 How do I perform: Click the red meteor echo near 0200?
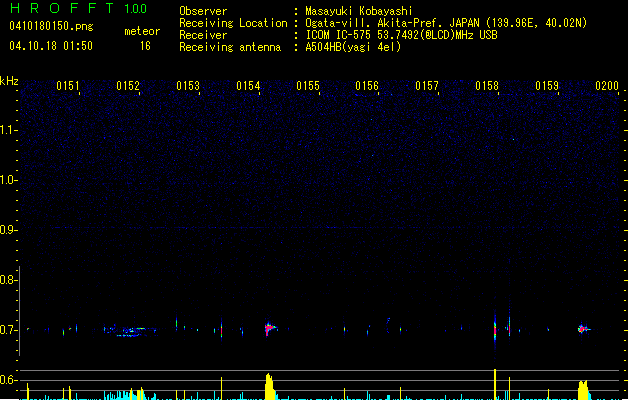coord(582,329)
